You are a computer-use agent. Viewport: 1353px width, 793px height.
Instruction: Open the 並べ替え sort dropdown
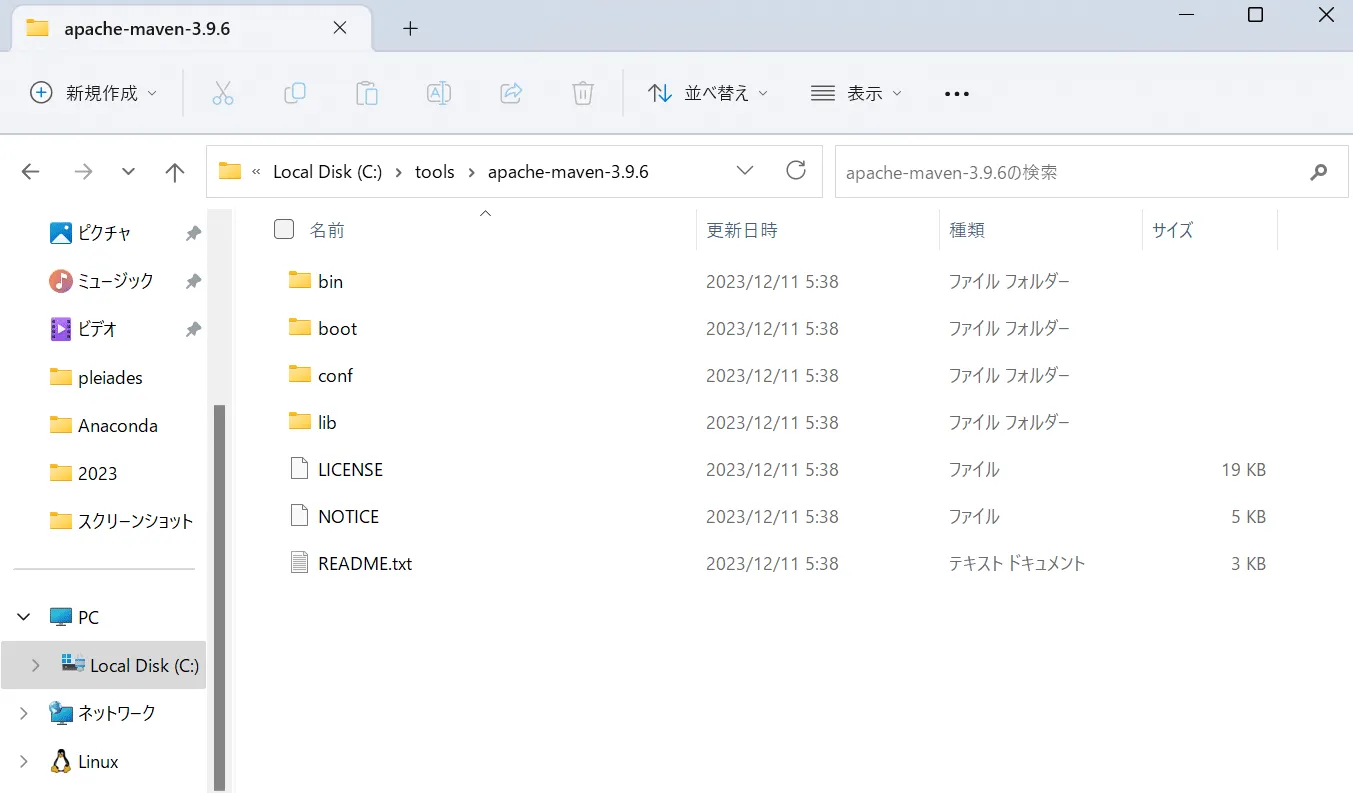(x=708, y=93)
